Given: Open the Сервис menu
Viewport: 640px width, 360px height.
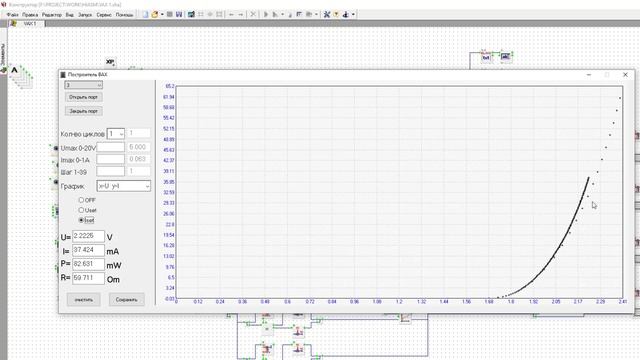Looking at the screenshot, I should coord(104,15).
